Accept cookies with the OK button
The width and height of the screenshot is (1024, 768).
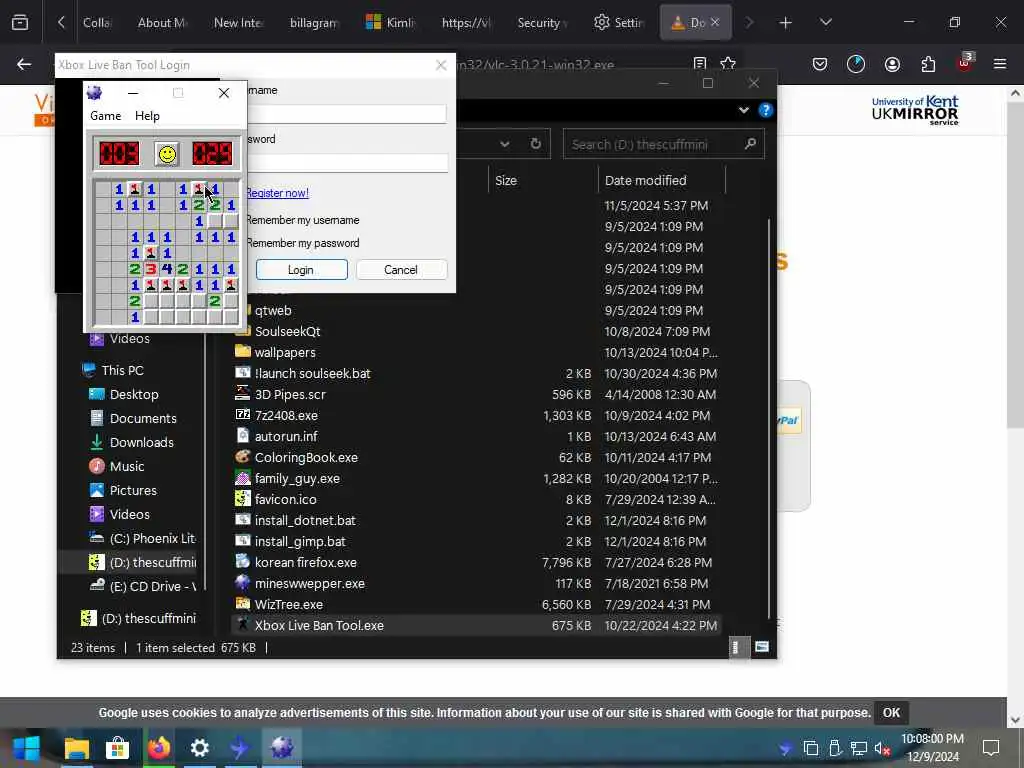pos(891,712)
